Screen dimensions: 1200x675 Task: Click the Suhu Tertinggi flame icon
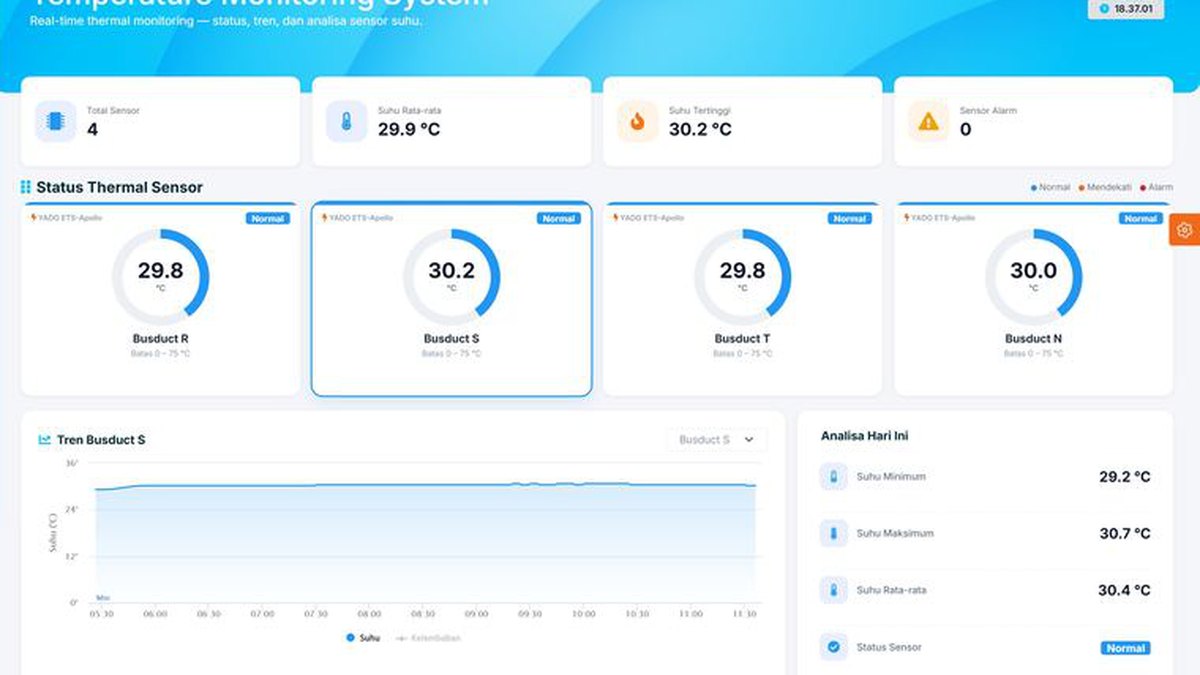pos(637,121)
